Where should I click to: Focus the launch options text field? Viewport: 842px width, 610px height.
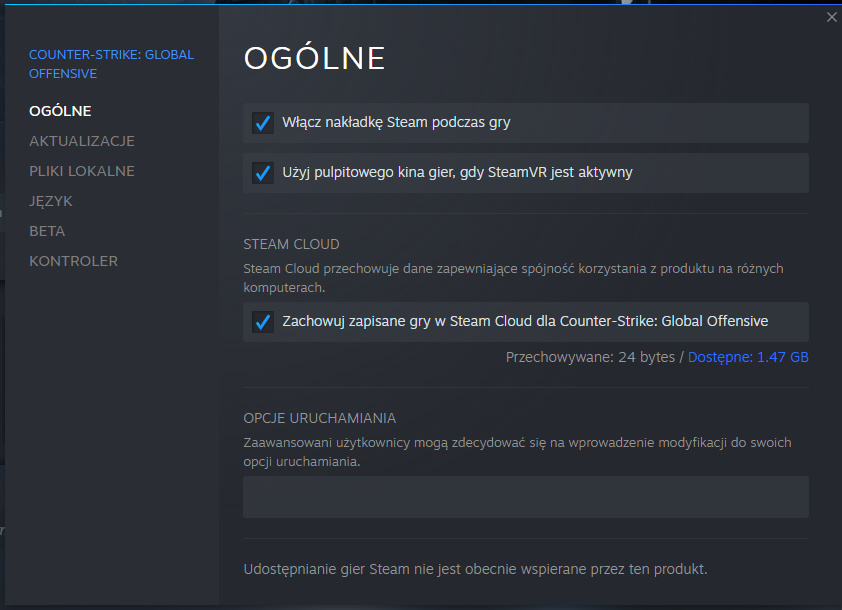point(526,497)
